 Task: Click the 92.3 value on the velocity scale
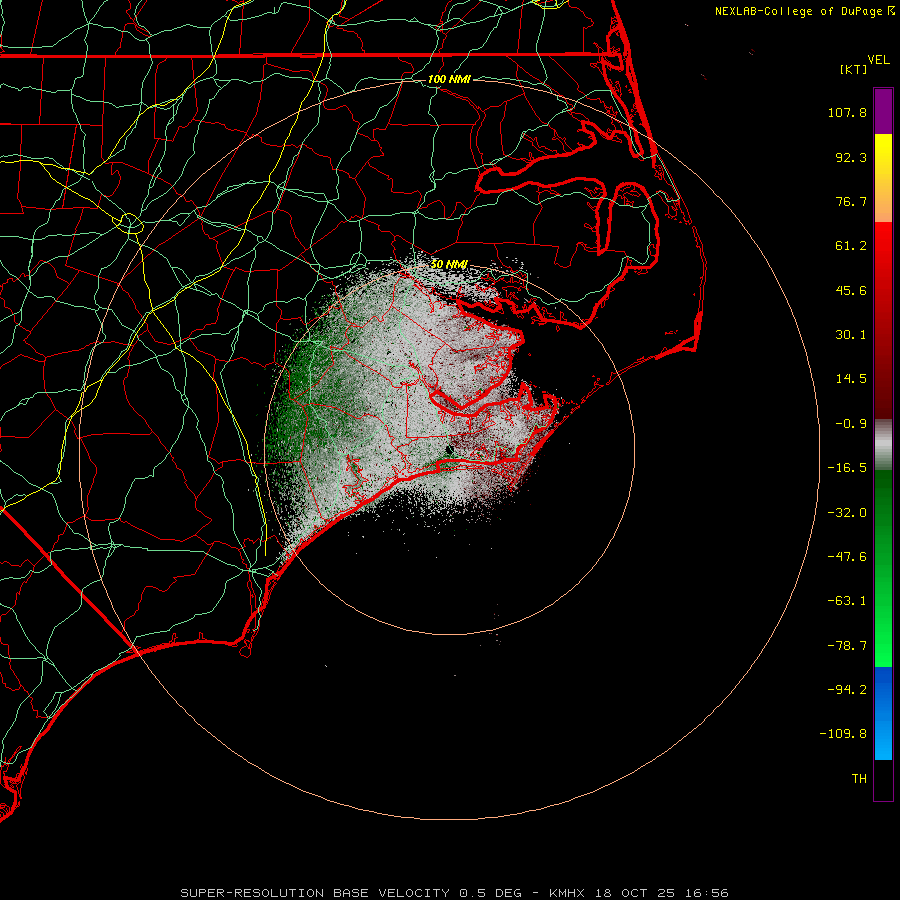(851, 157)
